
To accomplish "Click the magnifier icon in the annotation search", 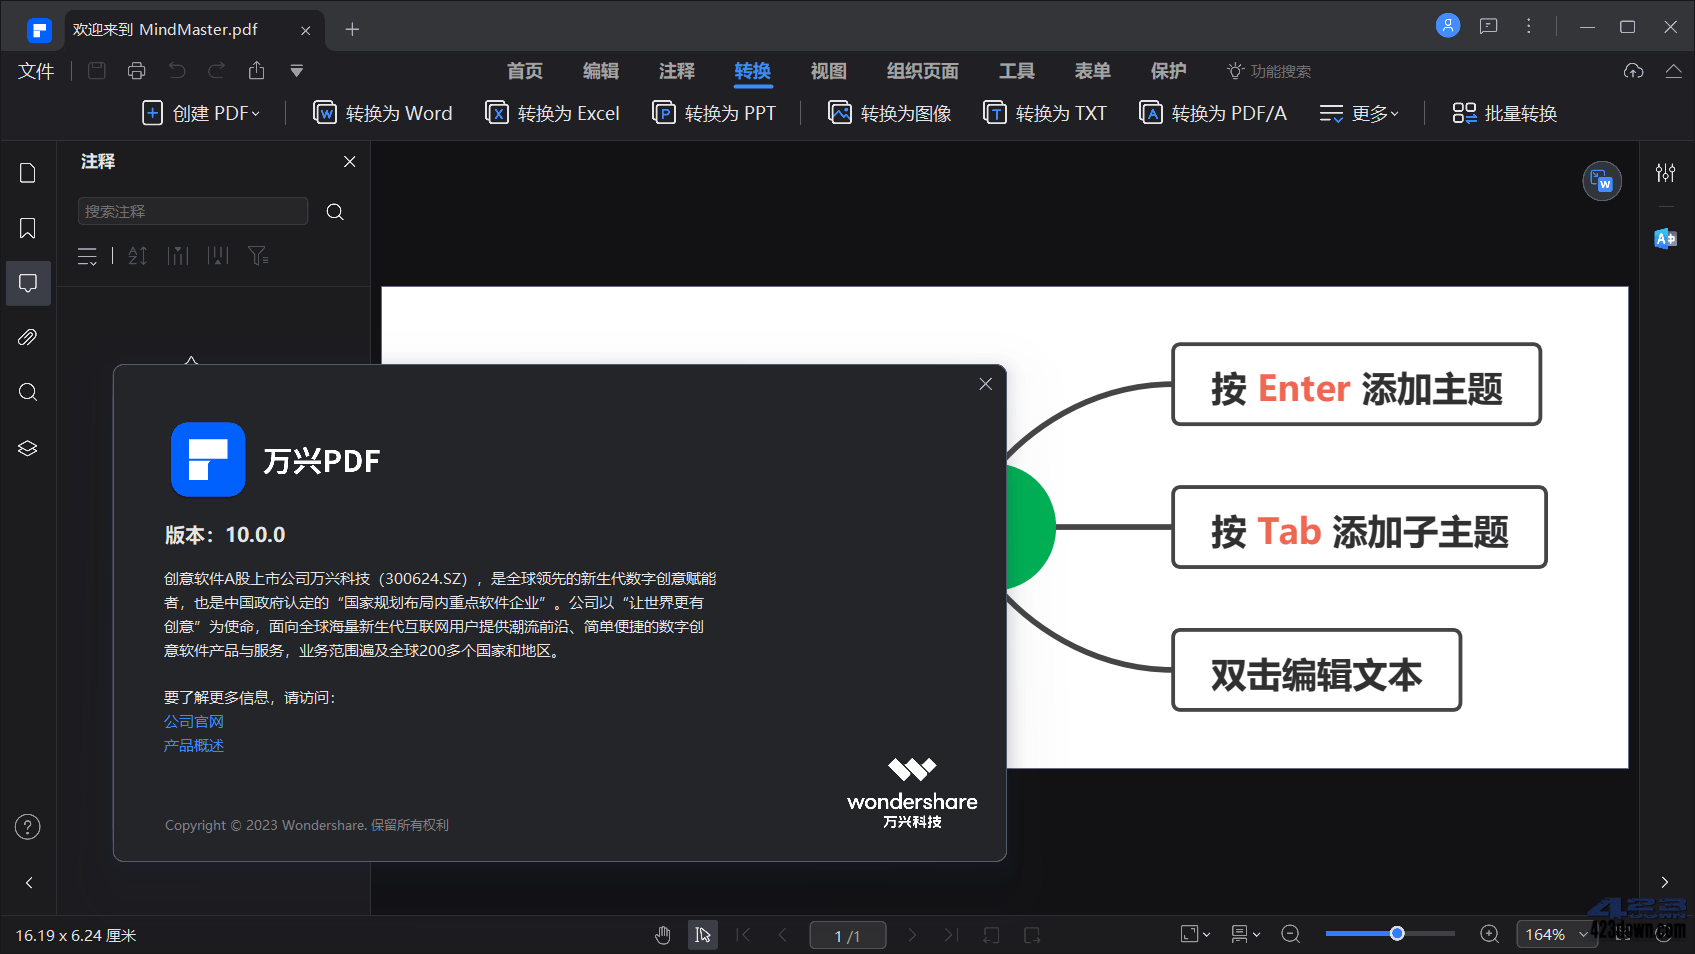I will click(x=334, y=211).
